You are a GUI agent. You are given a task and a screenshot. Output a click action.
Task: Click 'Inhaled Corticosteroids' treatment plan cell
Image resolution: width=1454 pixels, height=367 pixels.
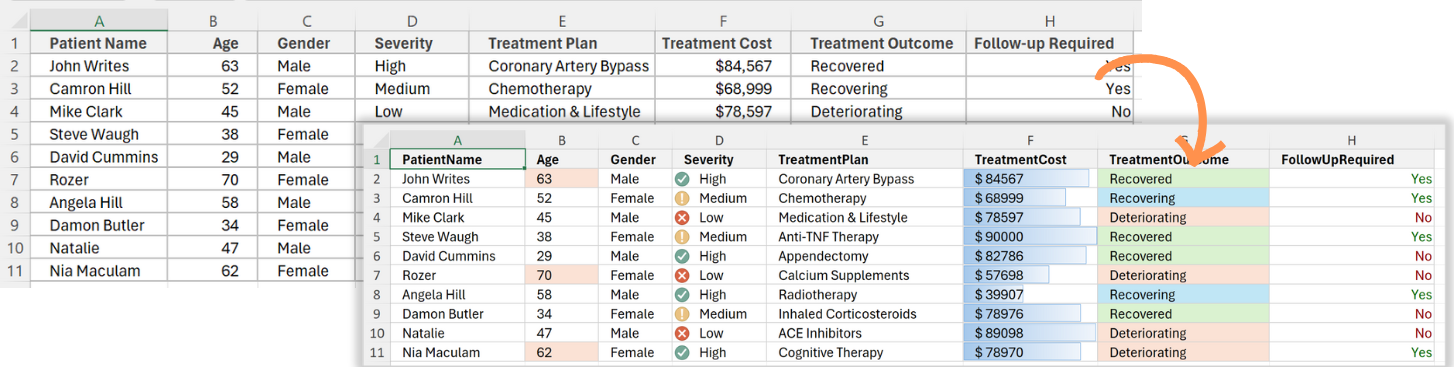point(865,314)
